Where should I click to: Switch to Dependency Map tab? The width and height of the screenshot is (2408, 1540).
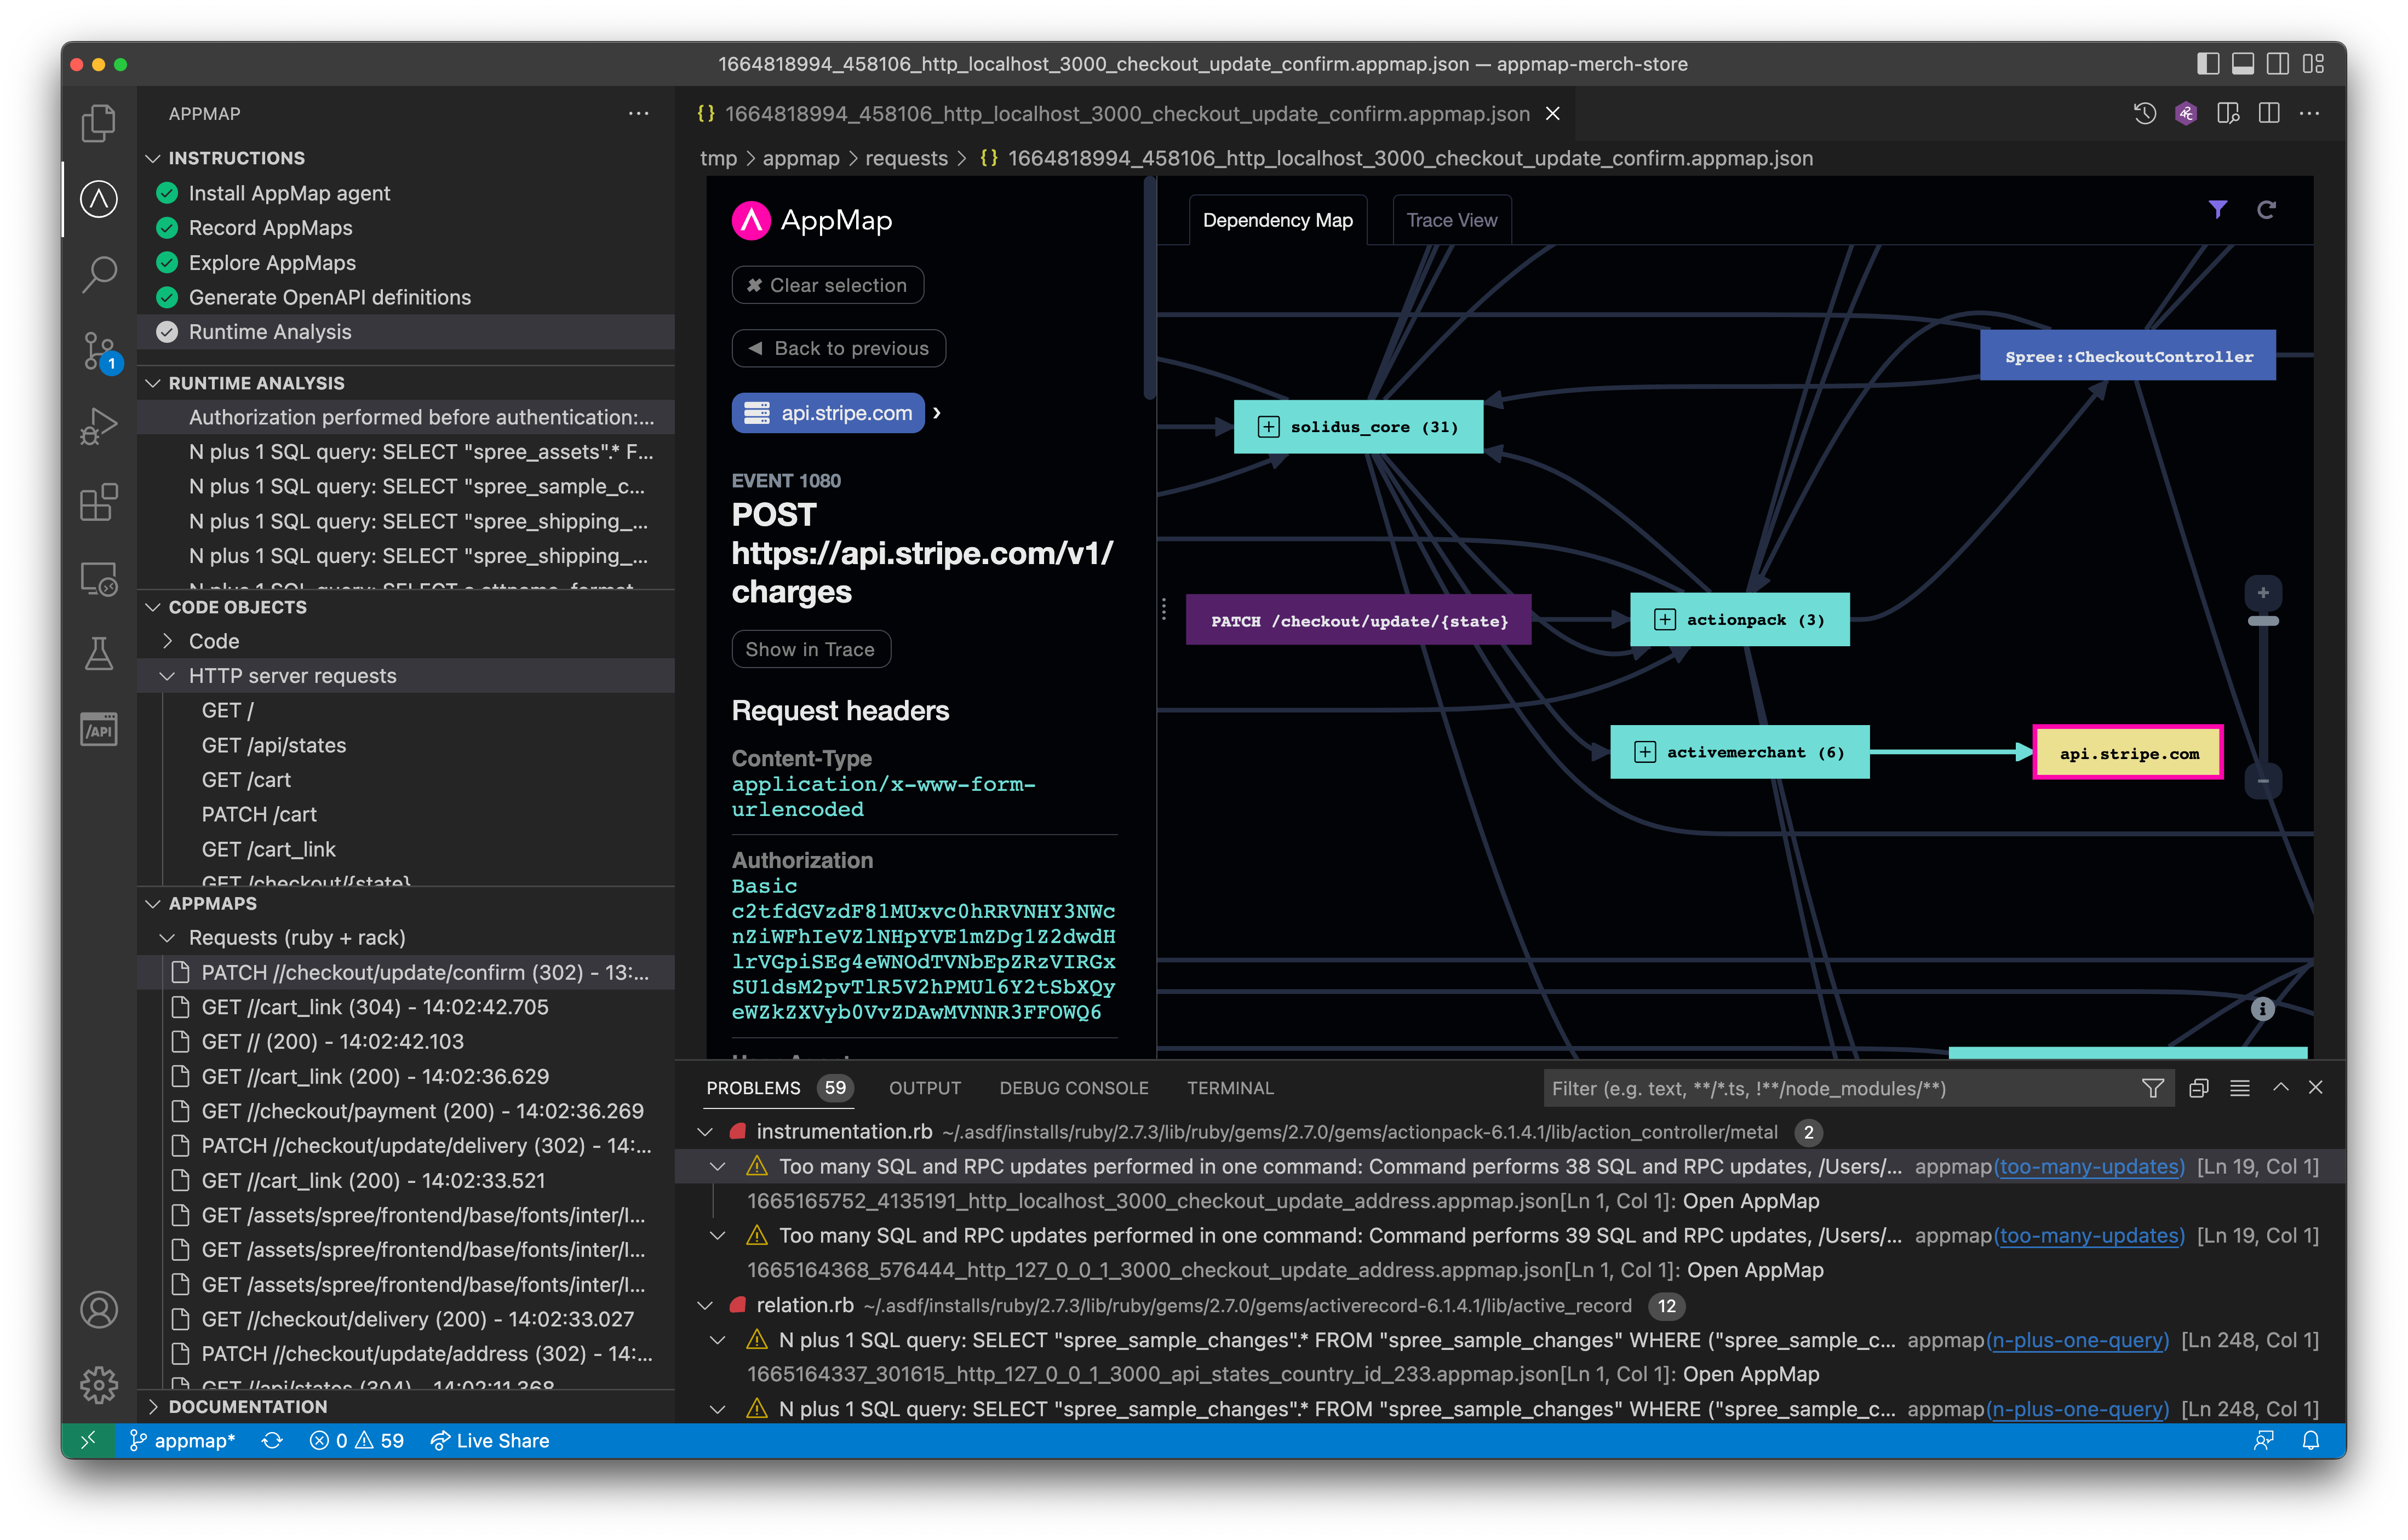tap(1277, 220)
